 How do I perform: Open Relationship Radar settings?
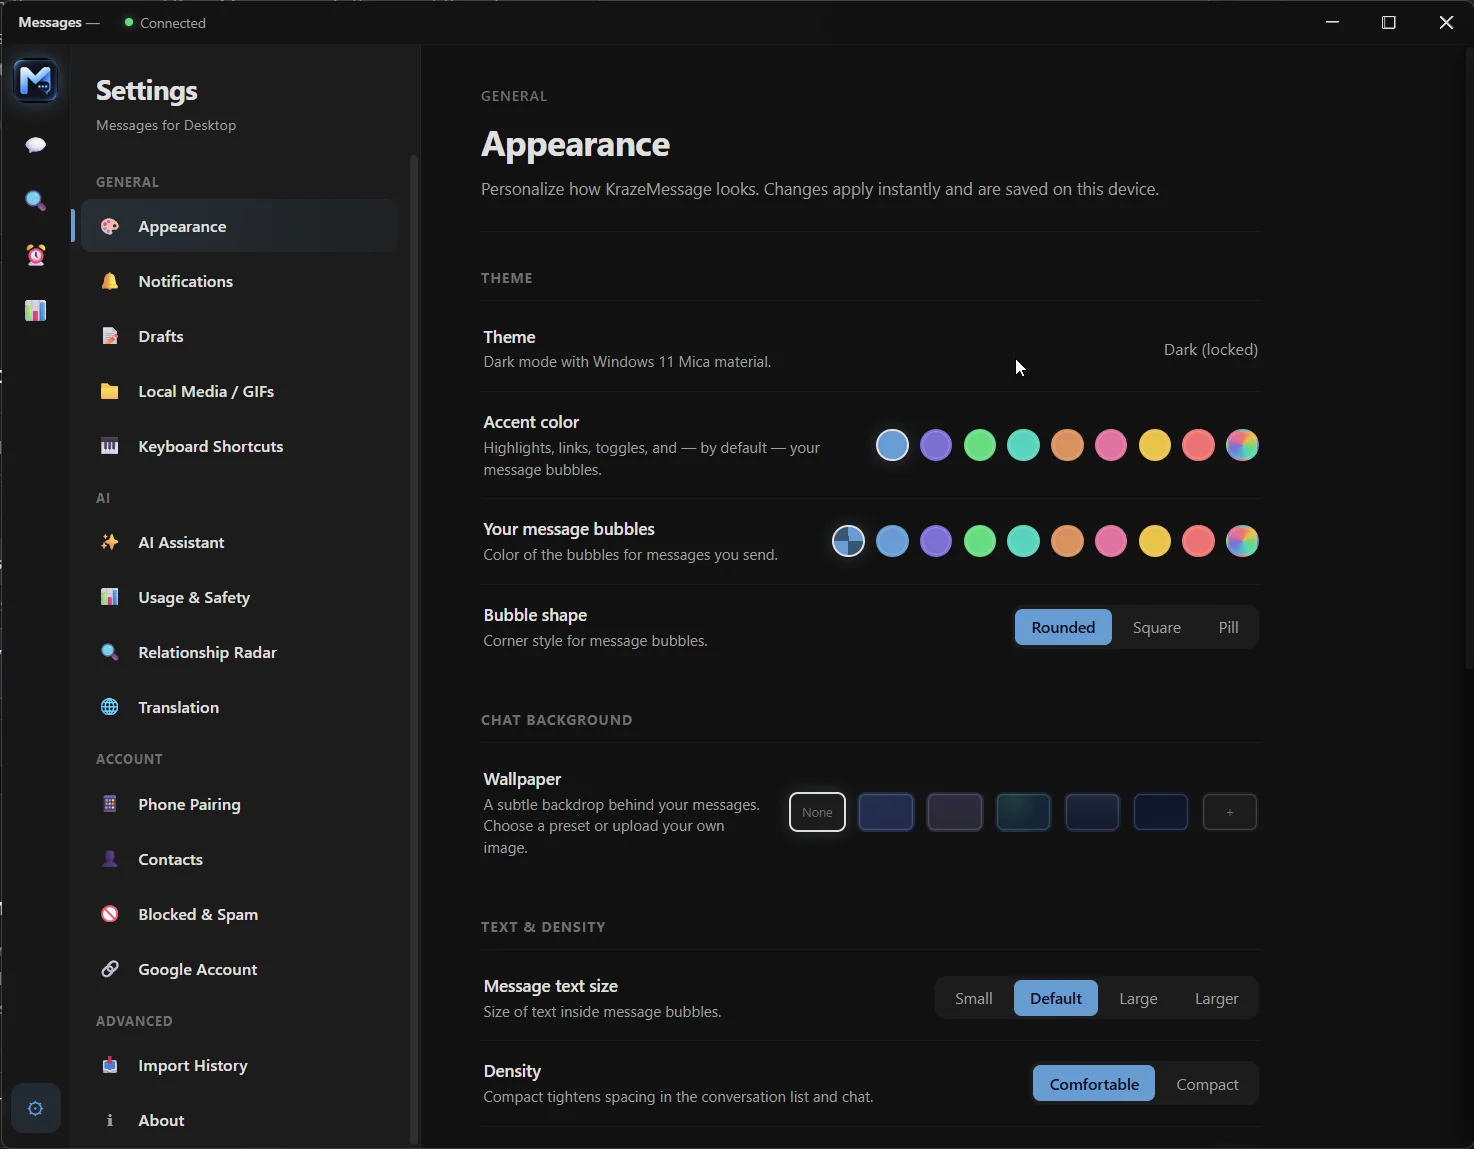(x=239, y=652)
